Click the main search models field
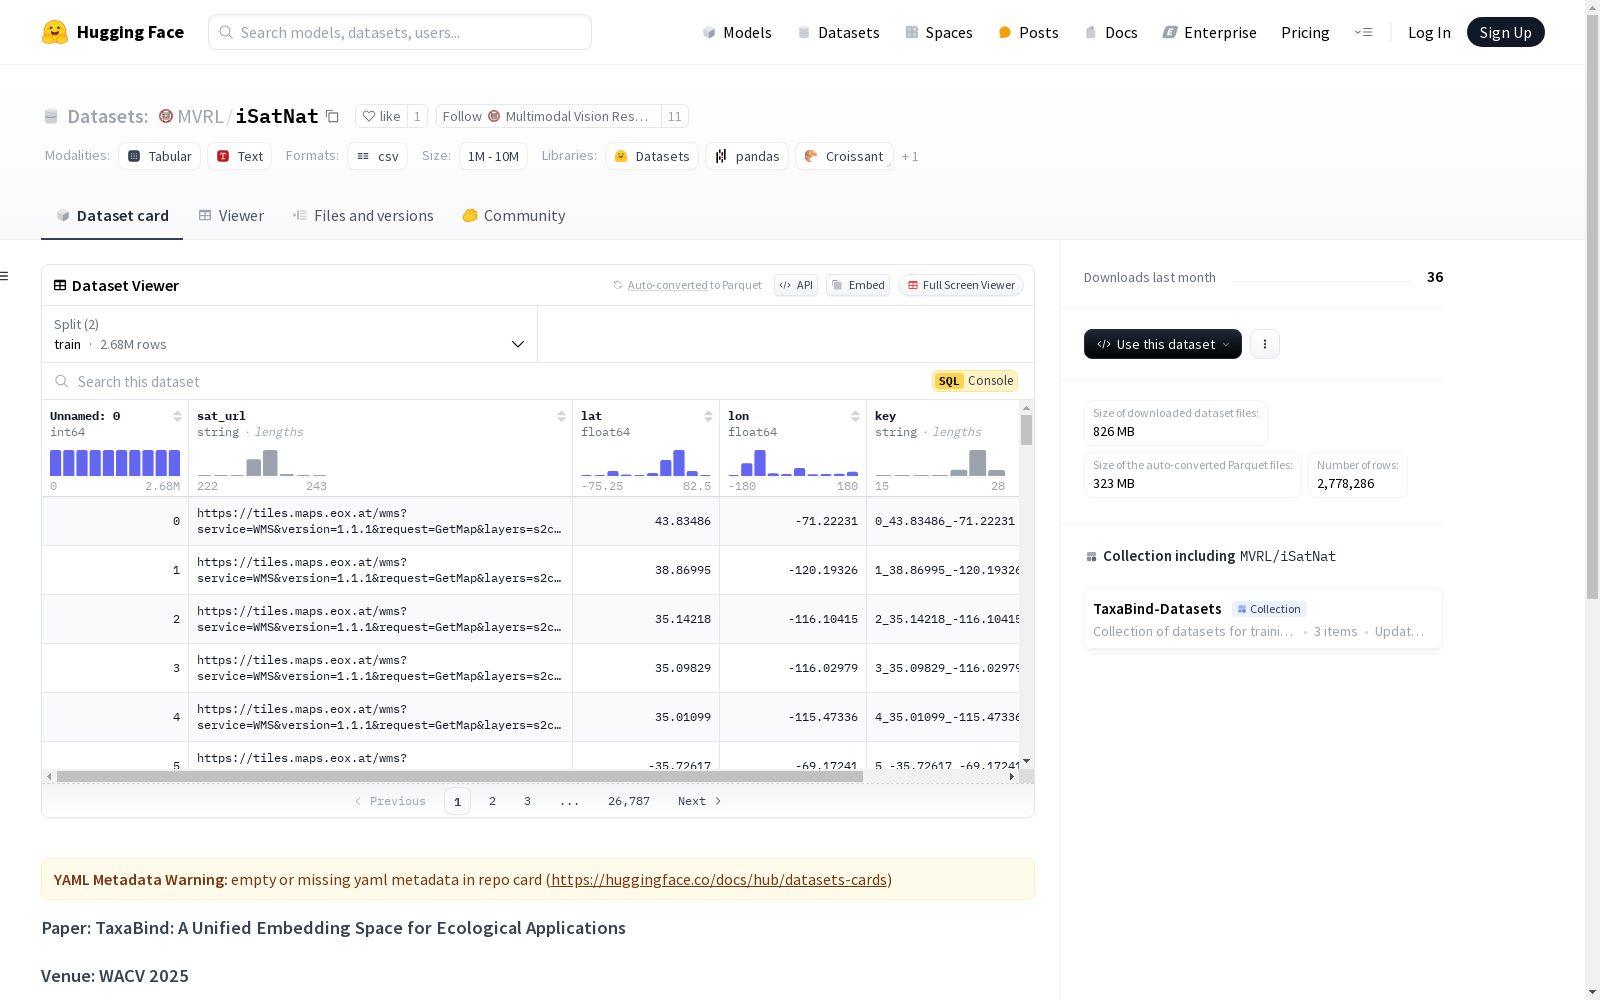Image resolution: width=1600 pixels, height=1000 pixels. click(400, 32)
